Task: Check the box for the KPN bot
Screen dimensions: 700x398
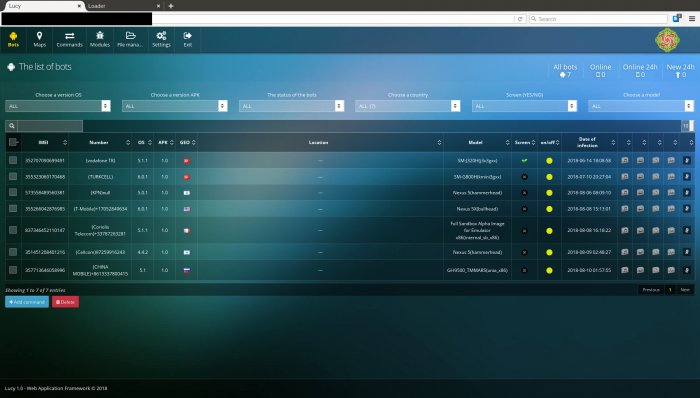Action: [13, 192]
